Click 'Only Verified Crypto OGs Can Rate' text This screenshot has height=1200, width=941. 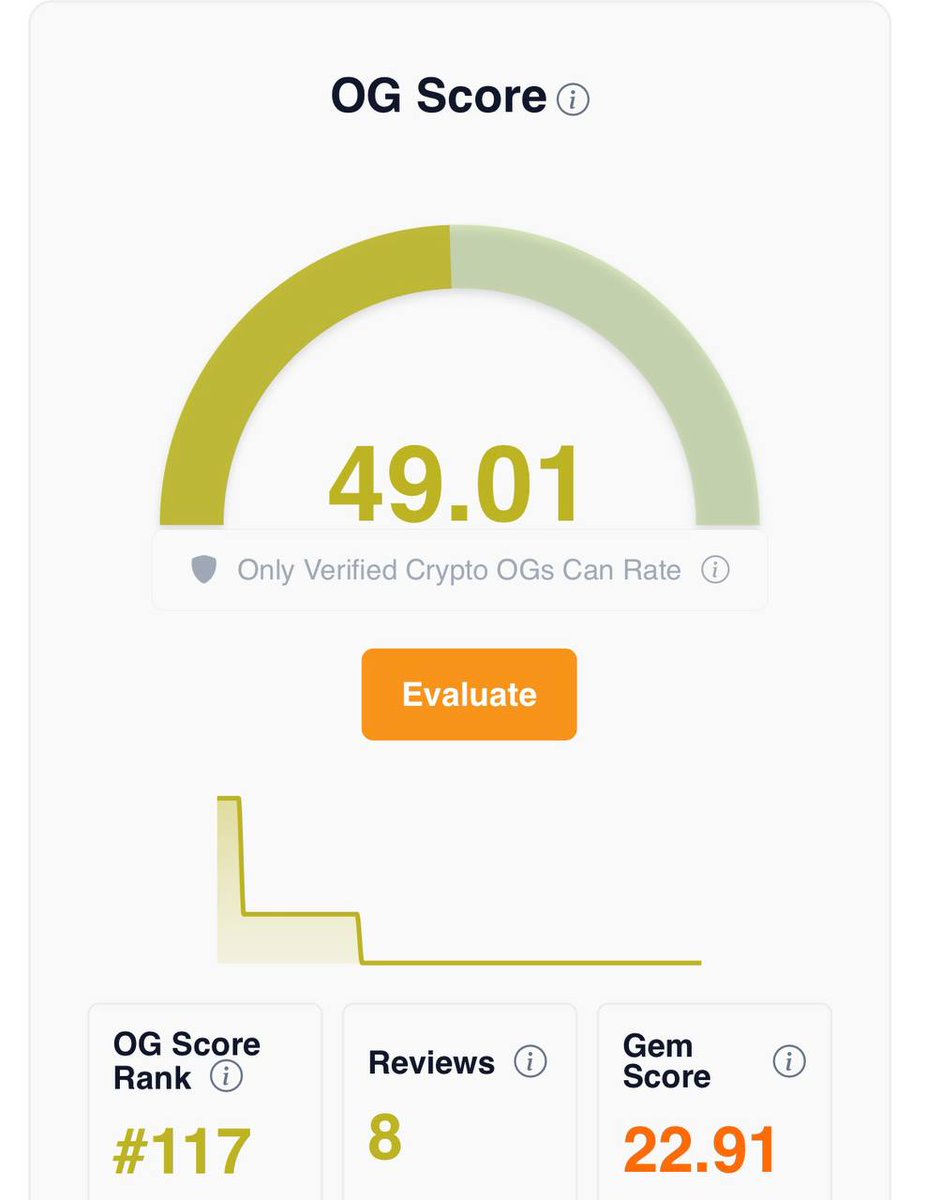[458, 570]
